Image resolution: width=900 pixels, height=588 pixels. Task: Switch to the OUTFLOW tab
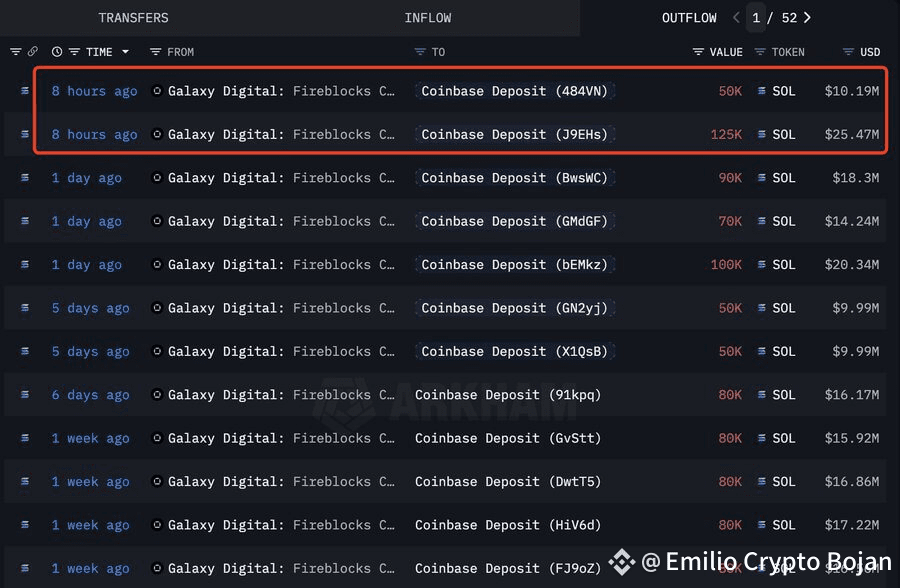689,18
